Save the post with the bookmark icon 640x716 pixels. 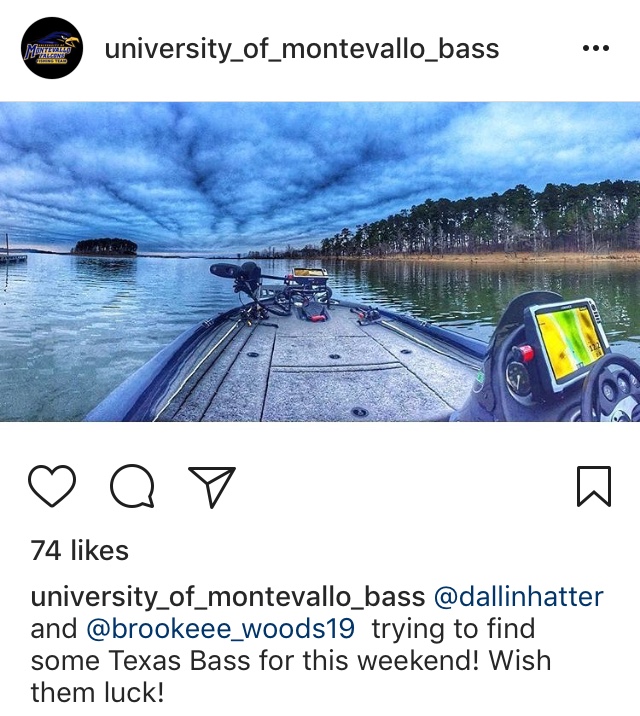(x=594, y=486)
